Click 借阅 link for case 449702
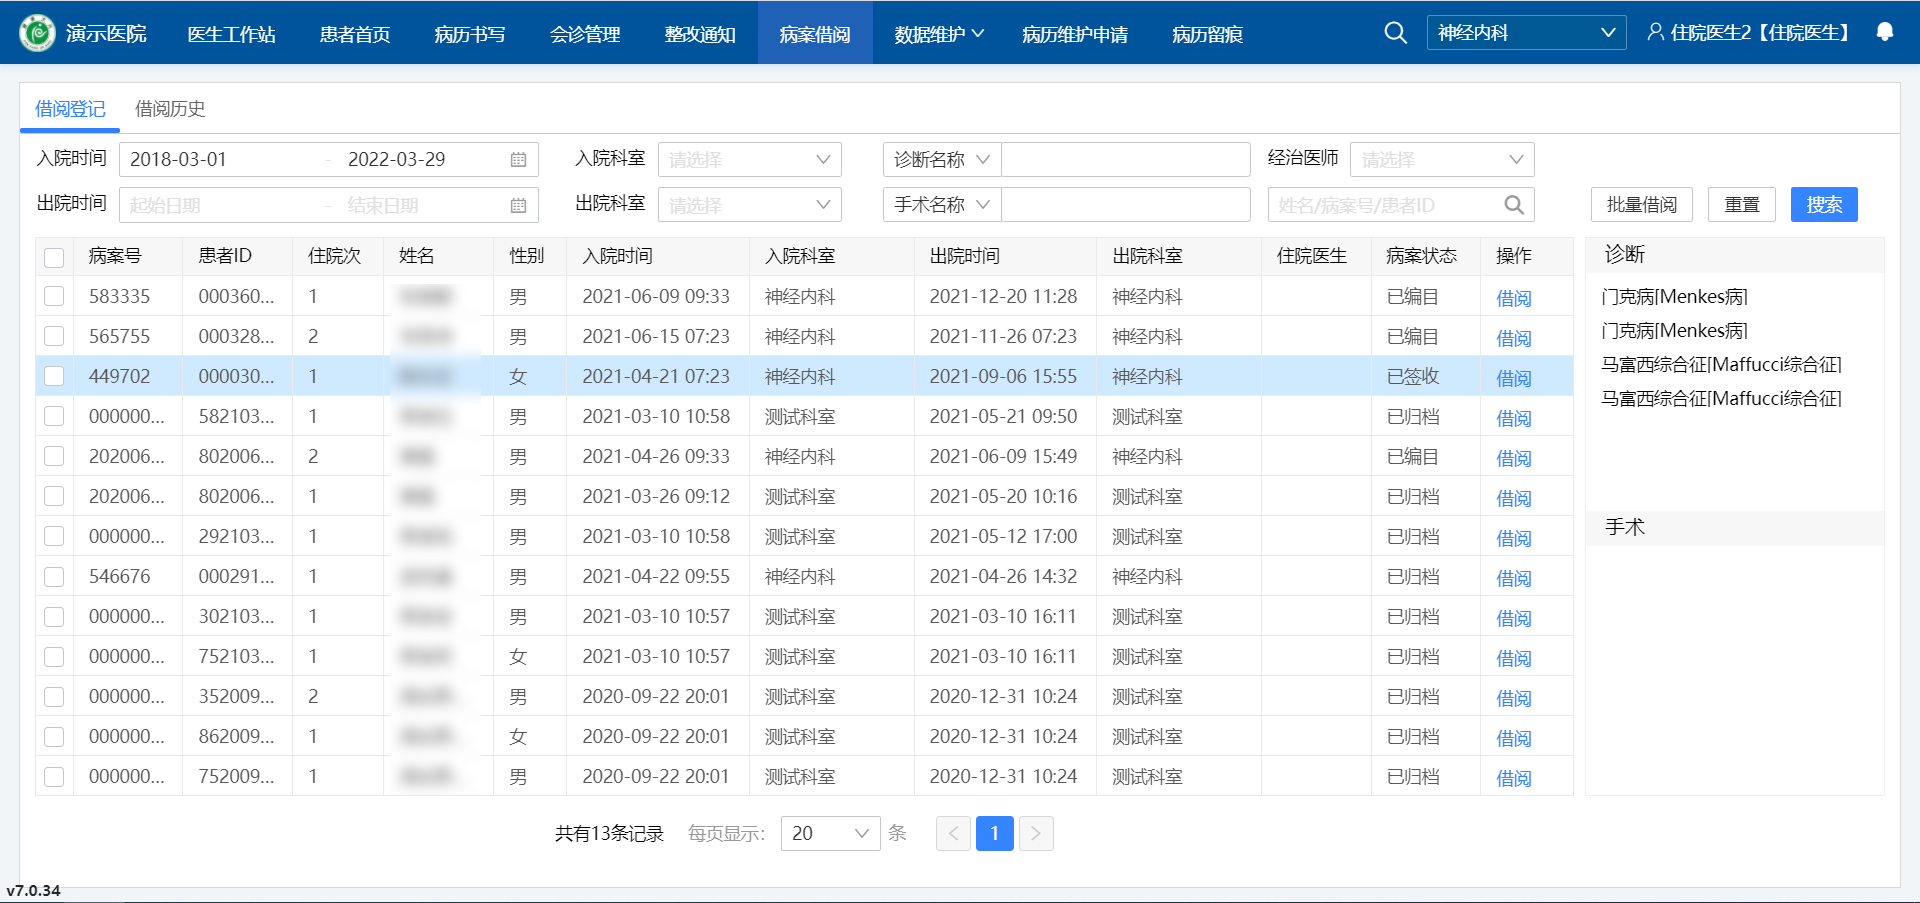1920x903 pixels. [x=1513, y=378]
